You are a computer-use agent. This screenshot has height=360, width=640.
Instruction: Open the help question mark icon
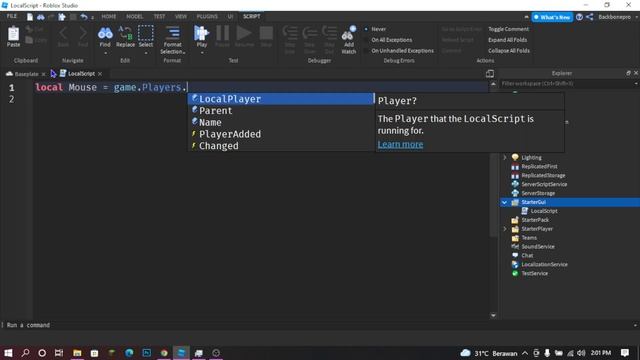point(579,17)
